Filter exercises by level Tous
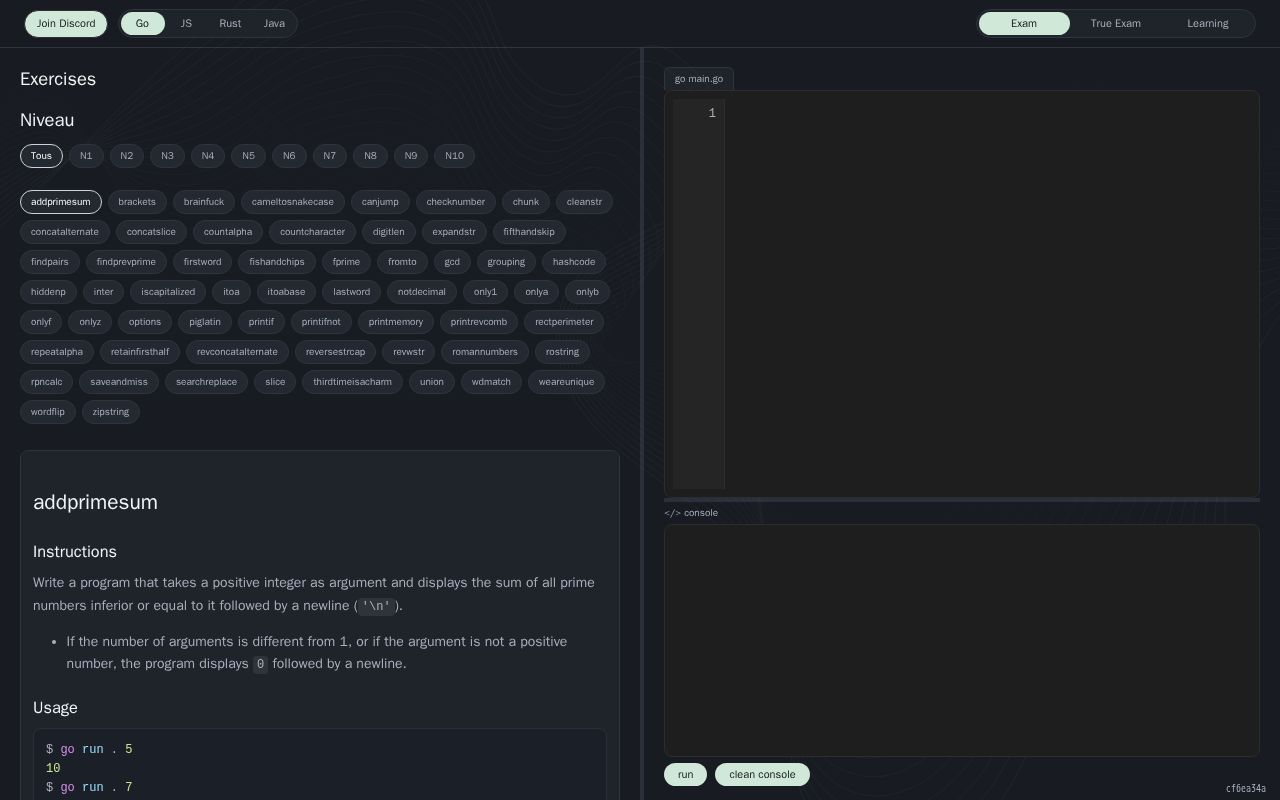Screen dimensions: 1280x800 [x=41, y=156]
